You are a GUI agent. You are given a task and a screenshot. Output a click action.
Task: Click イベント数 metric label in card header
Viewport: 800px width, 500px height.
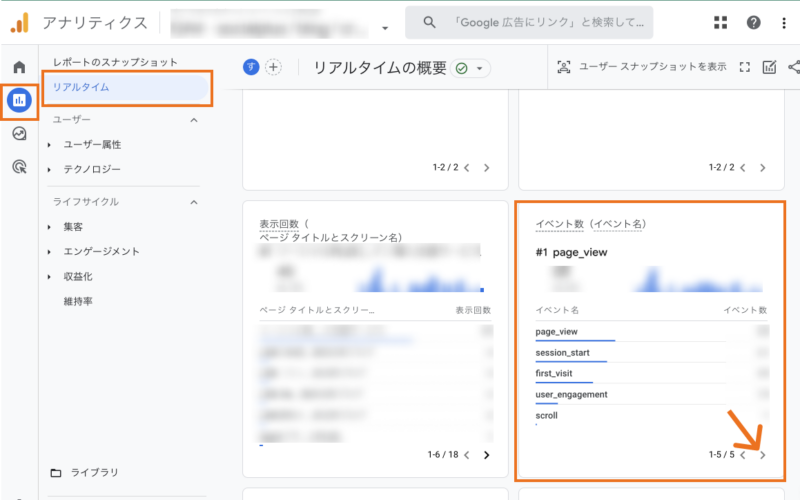pyautogui.click(x=559, y=224)
